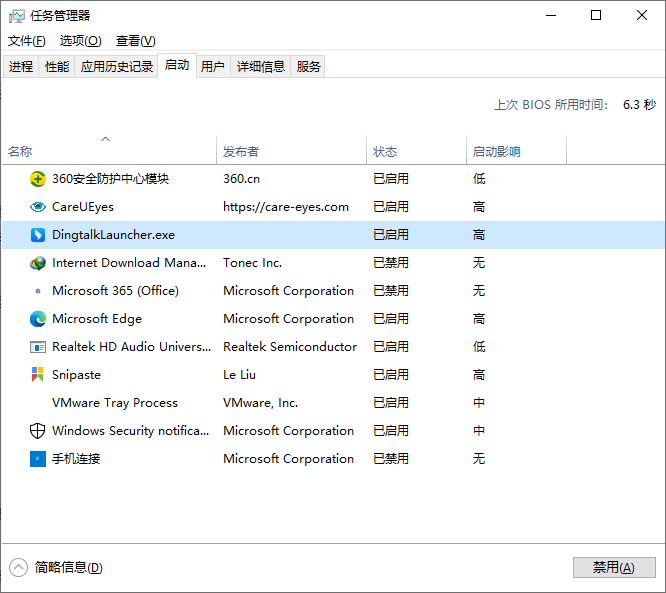Viewport: 666px width, 593px height.
Task: Maximize the Task Manager window
Action: tap(596, 15)
